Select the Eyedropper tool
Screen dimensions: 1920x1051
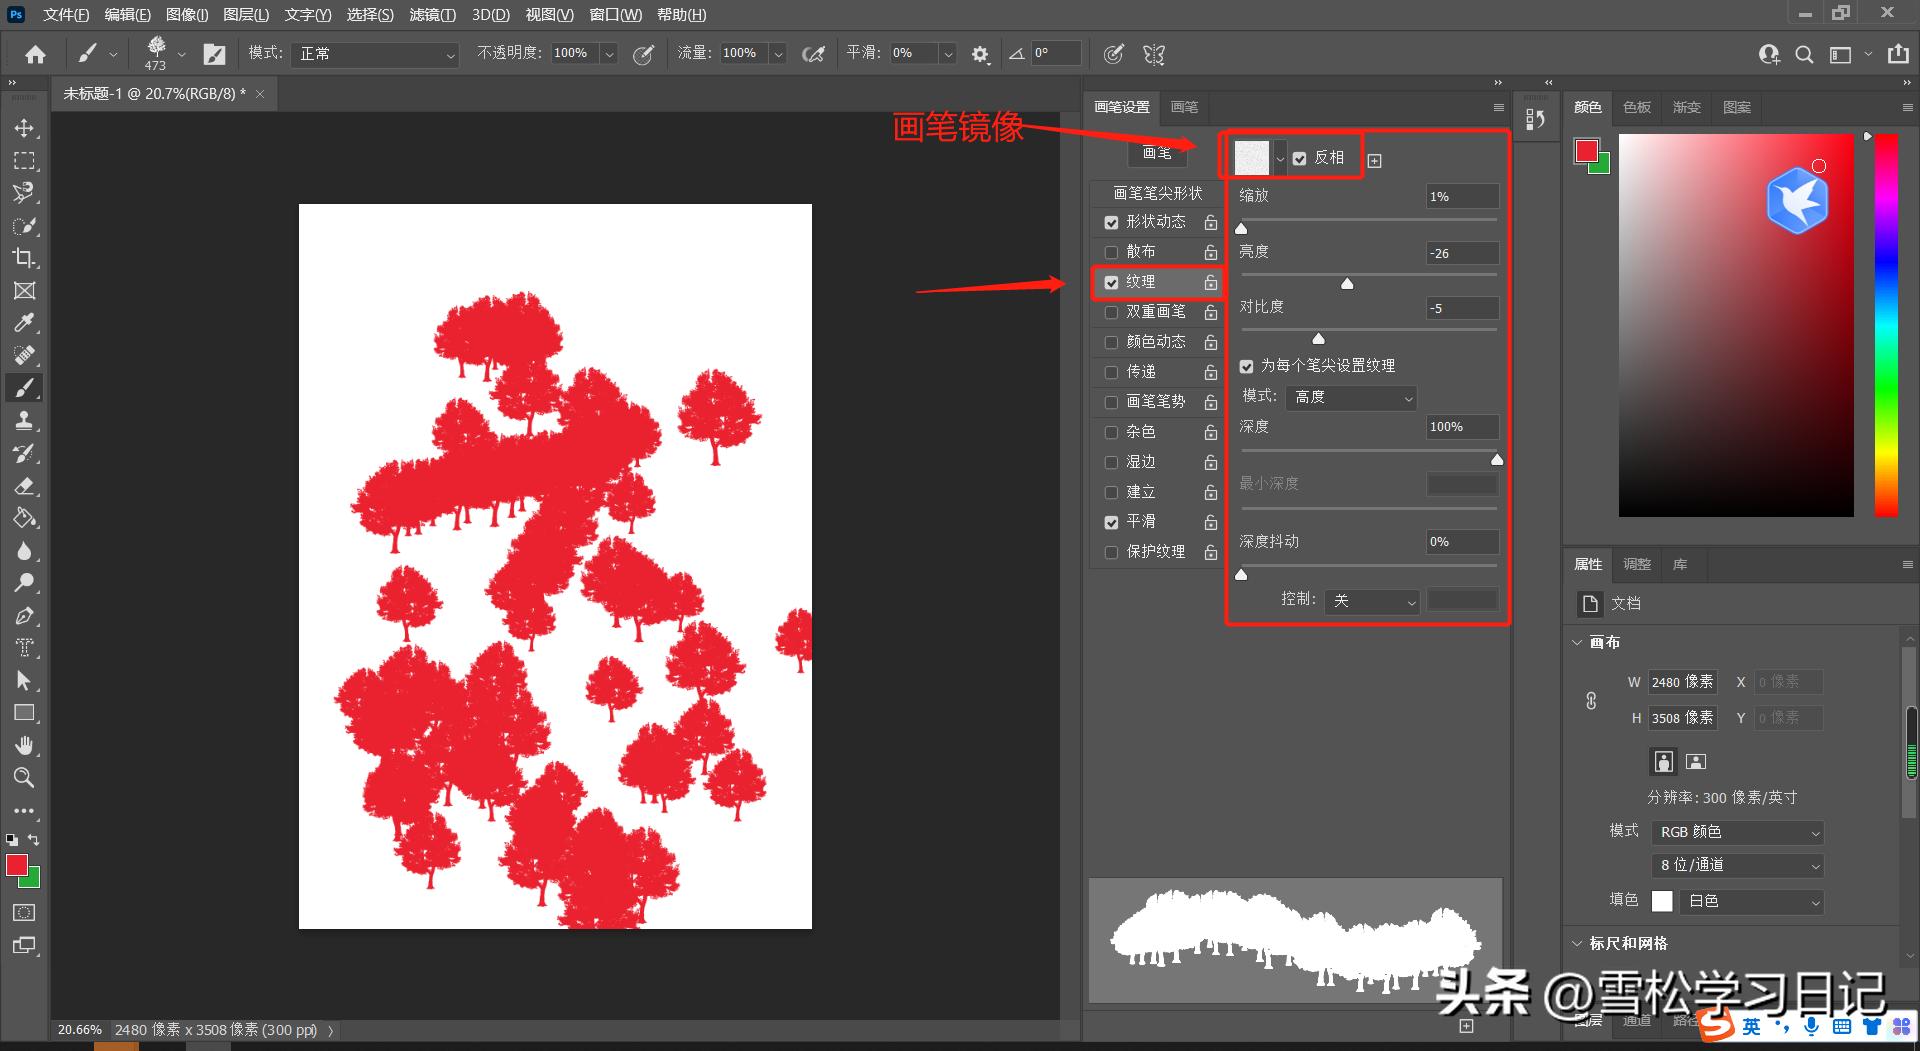coord(25,323)
